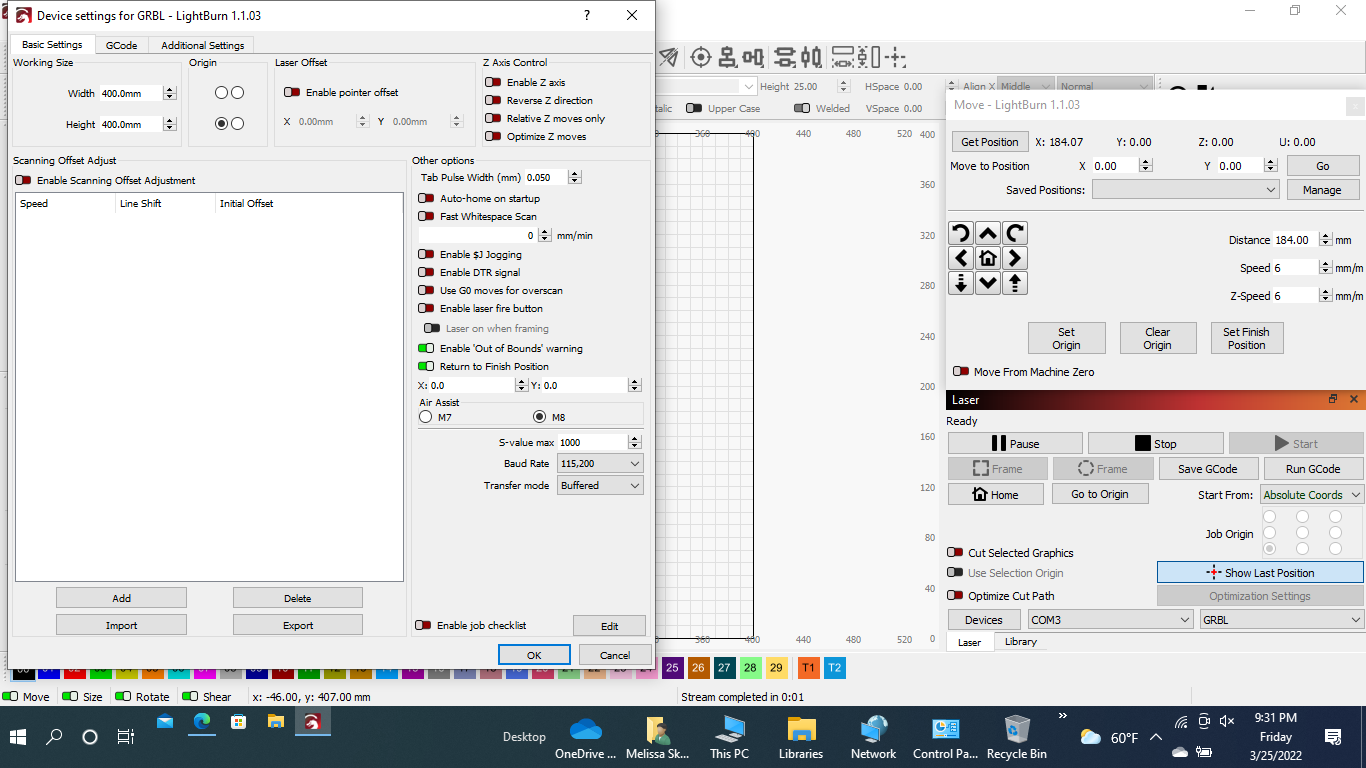Click the Z-axis raise arrow icon

[x=1015, y=283]
